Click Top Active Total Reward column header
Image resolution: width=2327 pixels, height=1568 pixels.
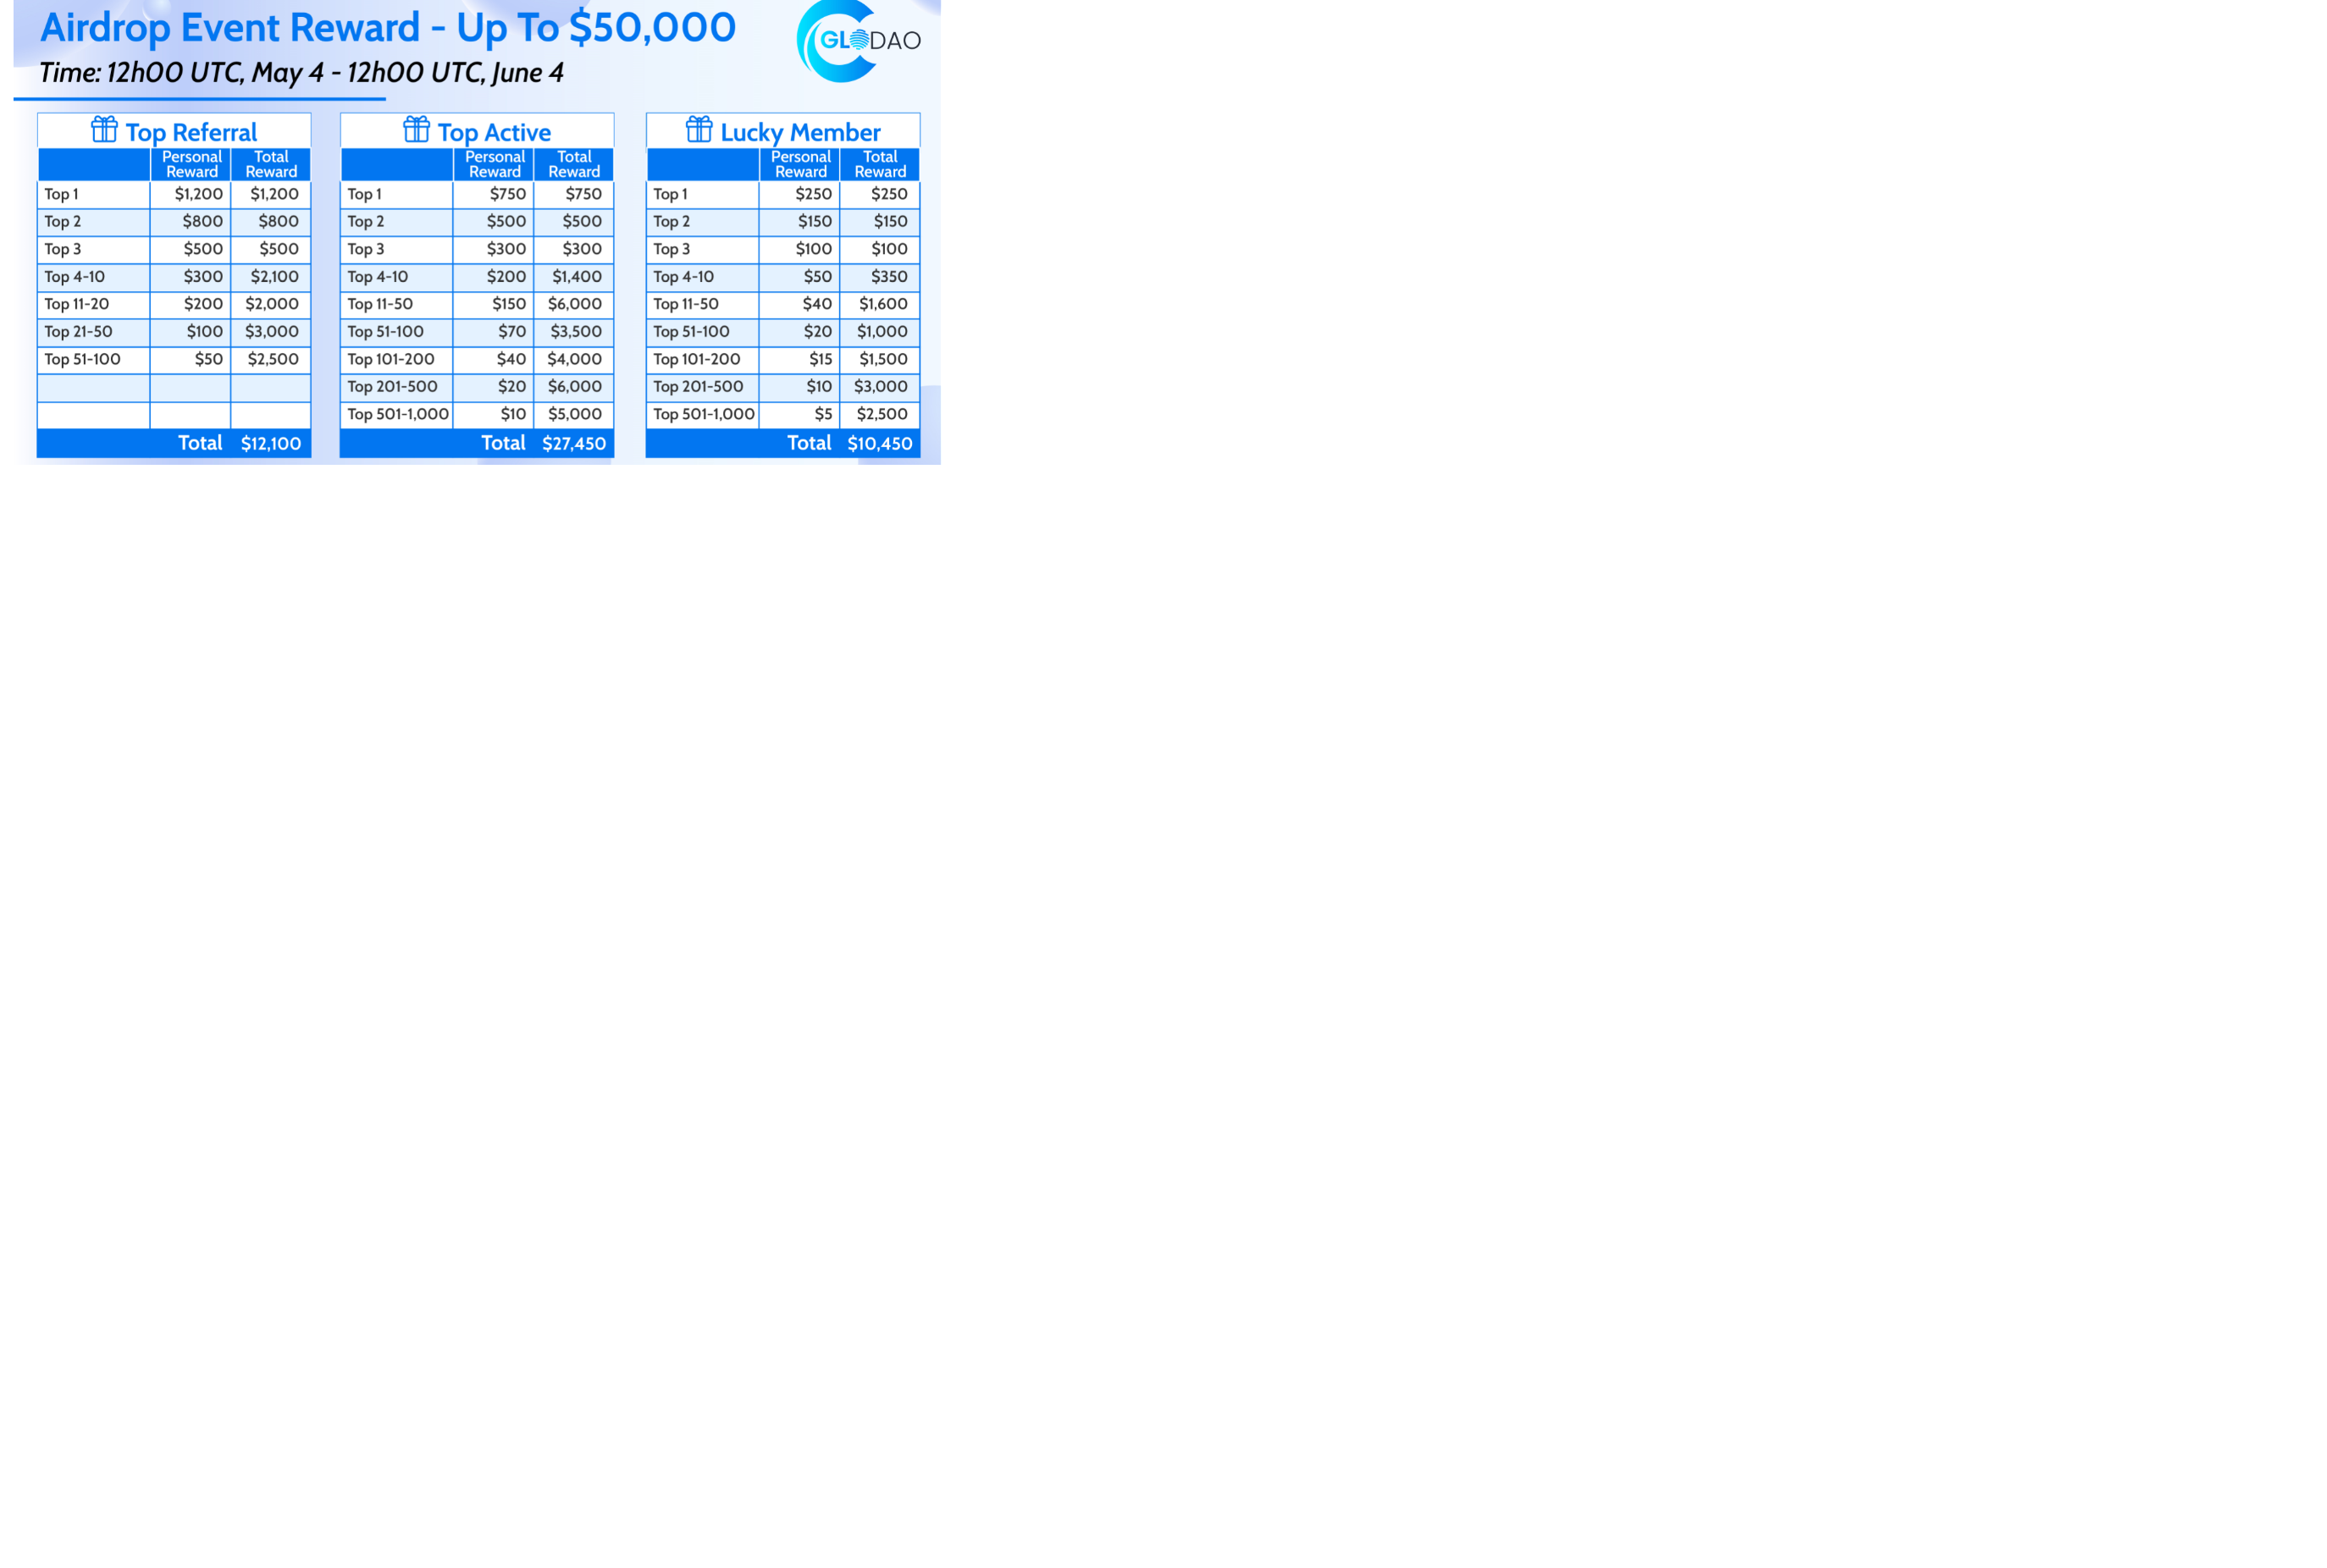click(x=574, y=164)
